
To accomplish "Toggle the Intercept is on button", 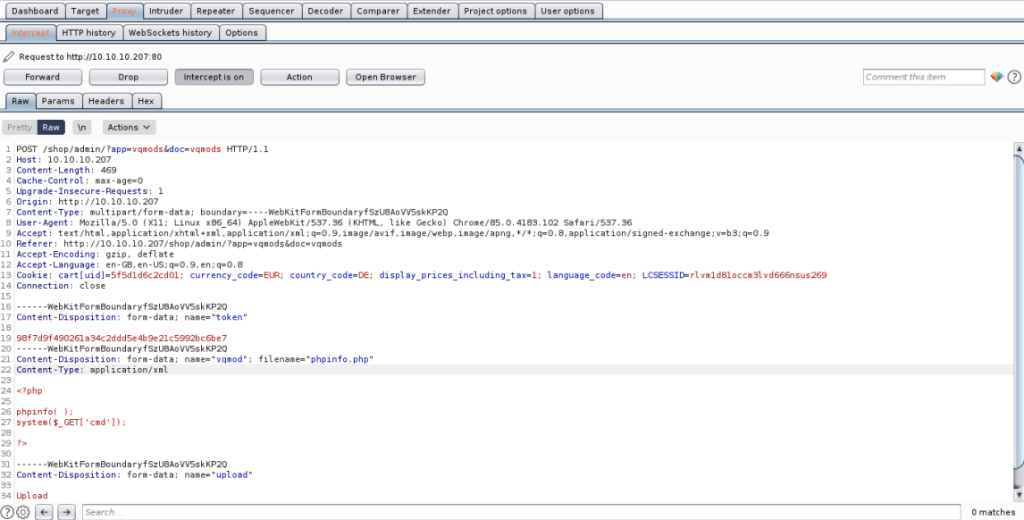I will (214, 77).
